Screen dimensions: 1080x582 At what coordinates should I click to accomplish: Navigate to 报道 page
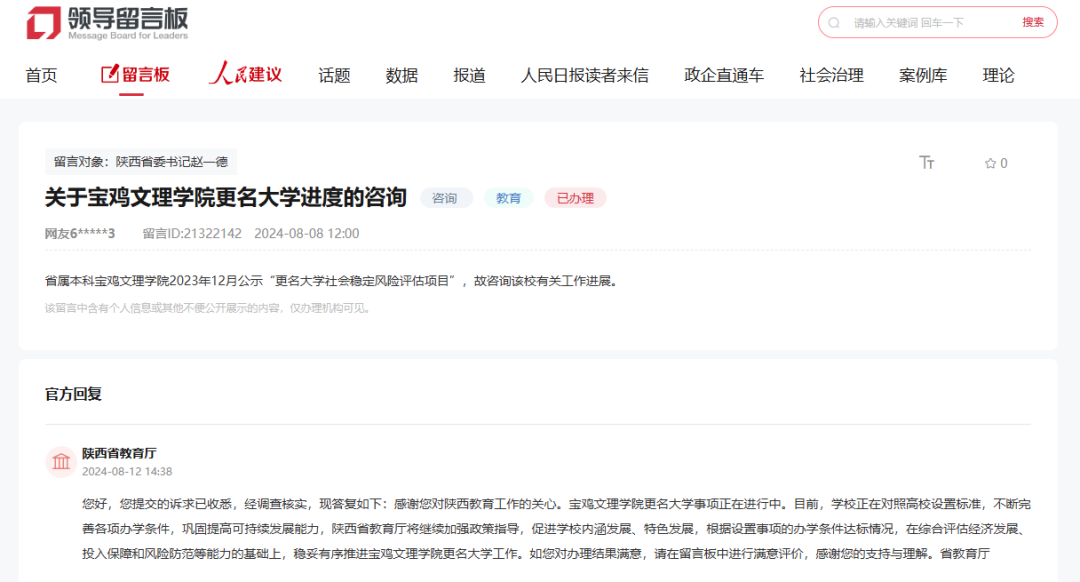[x=469, y=75]
